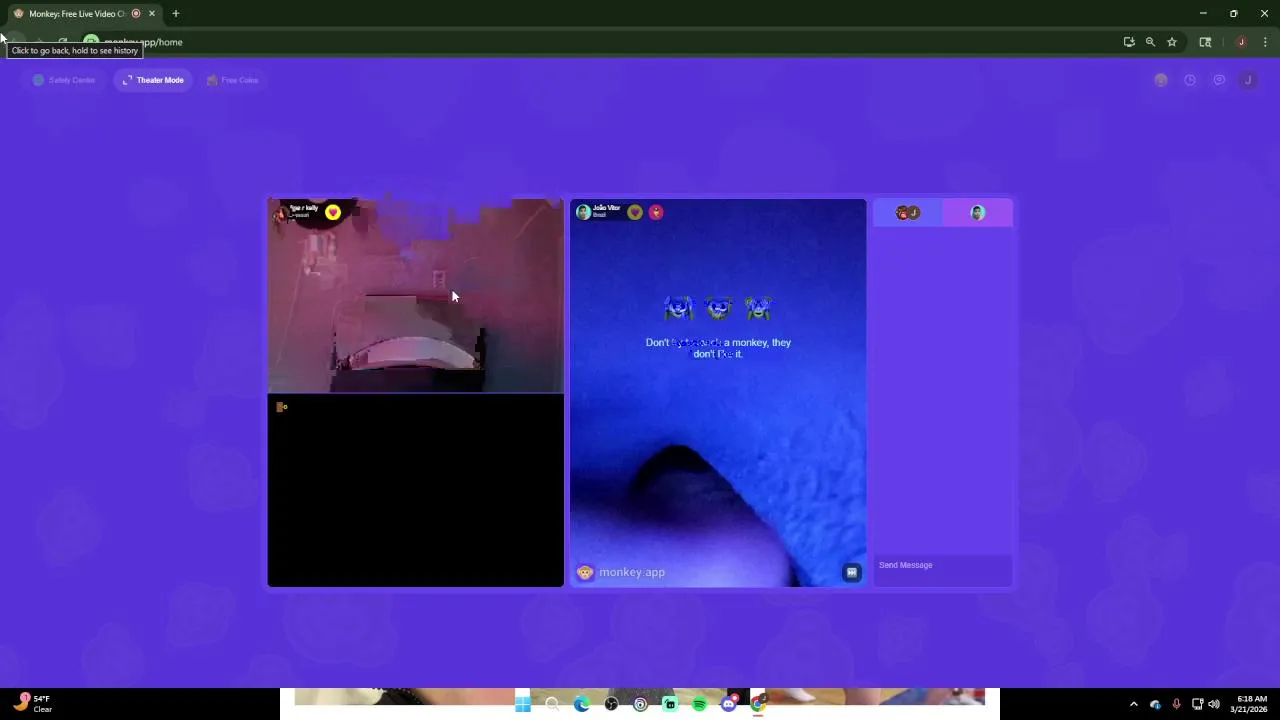Click João Vitor's video feed

point(718,393)
